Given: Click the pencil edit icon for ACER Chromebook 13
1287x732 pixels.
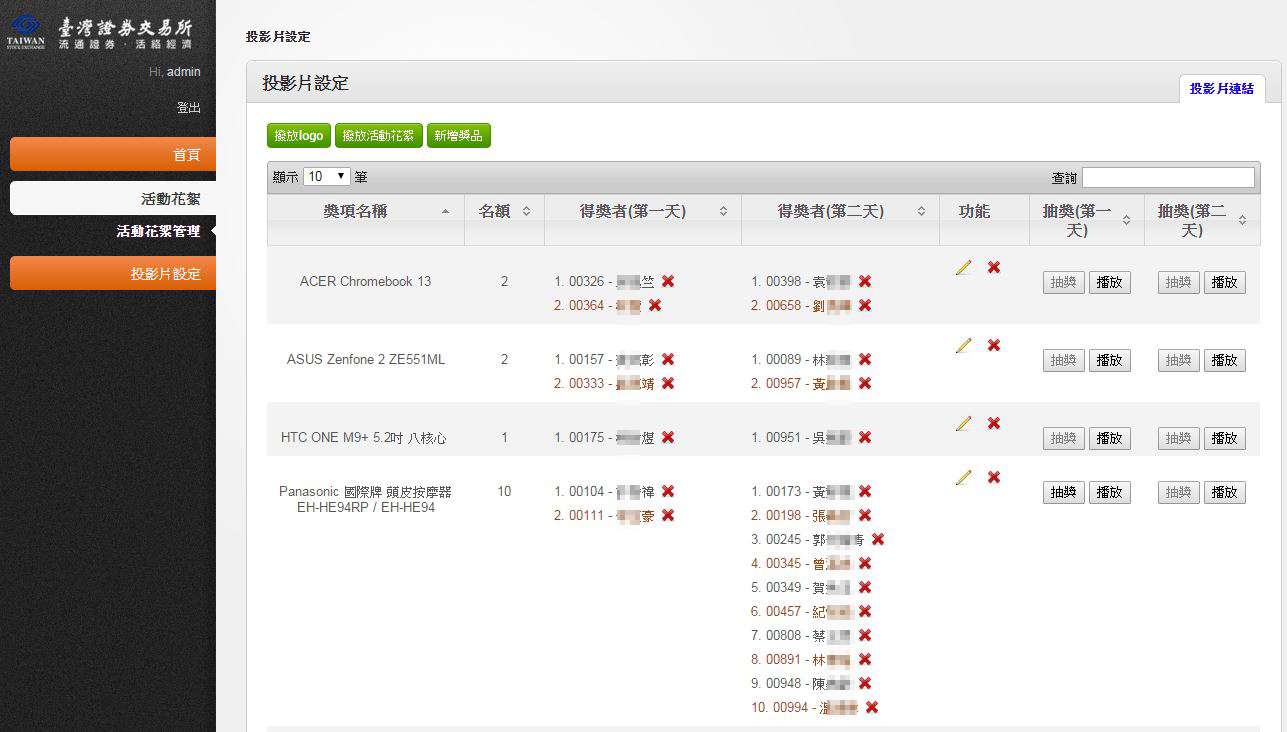Looking at the screenshot, I should coord(963,267).
